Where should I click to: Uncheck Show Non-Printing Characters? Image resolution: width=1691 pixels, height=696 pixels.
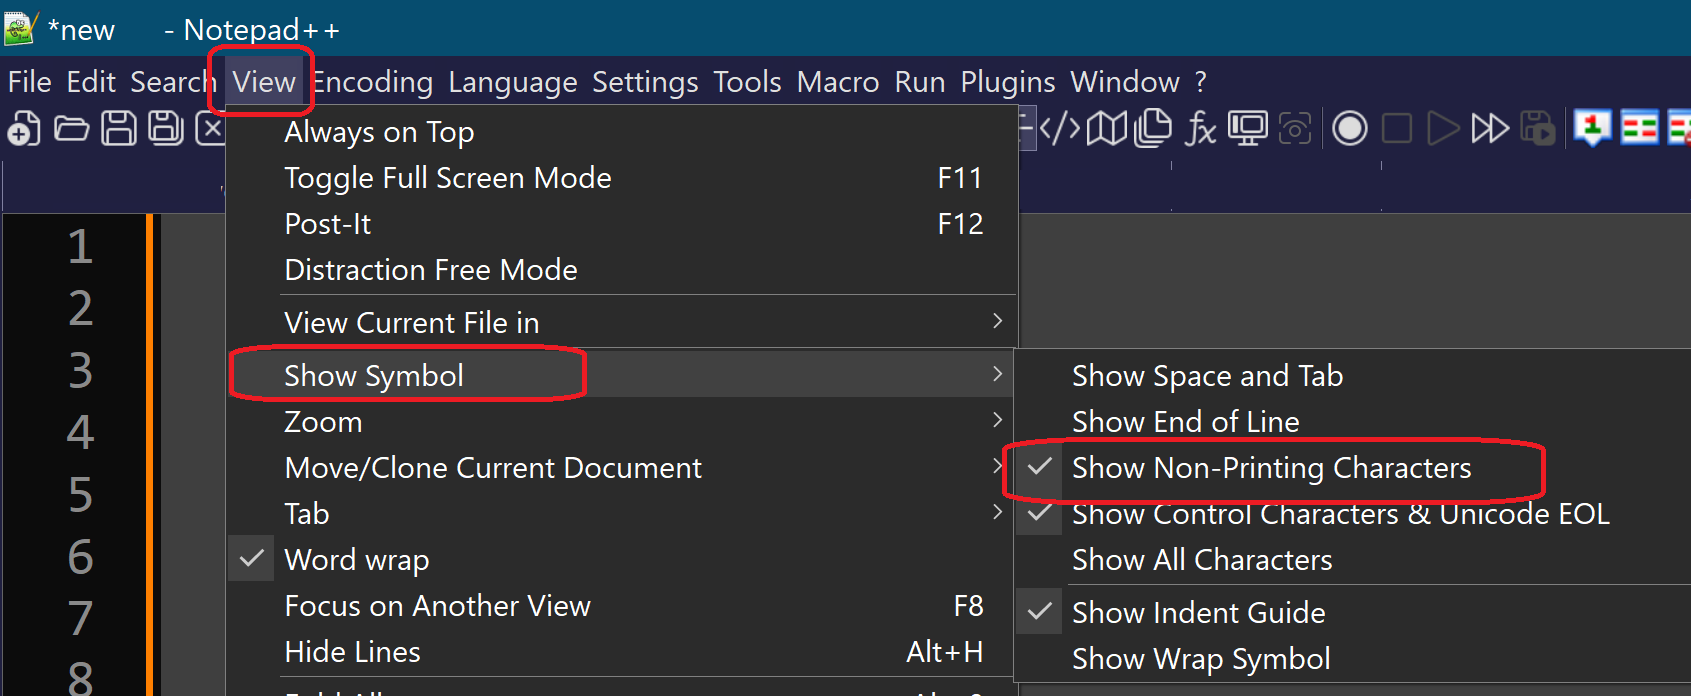(x=1271, y=468)
